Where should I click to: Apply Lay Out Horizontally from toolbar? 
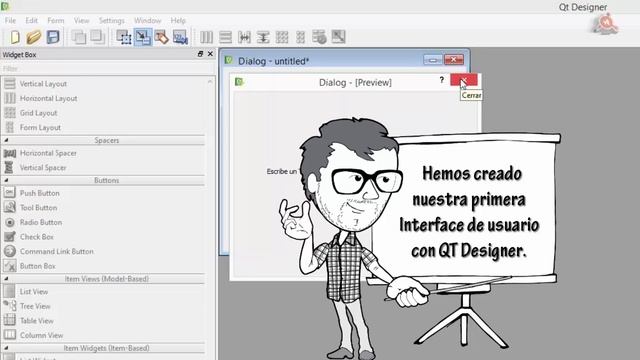(206, 37)
